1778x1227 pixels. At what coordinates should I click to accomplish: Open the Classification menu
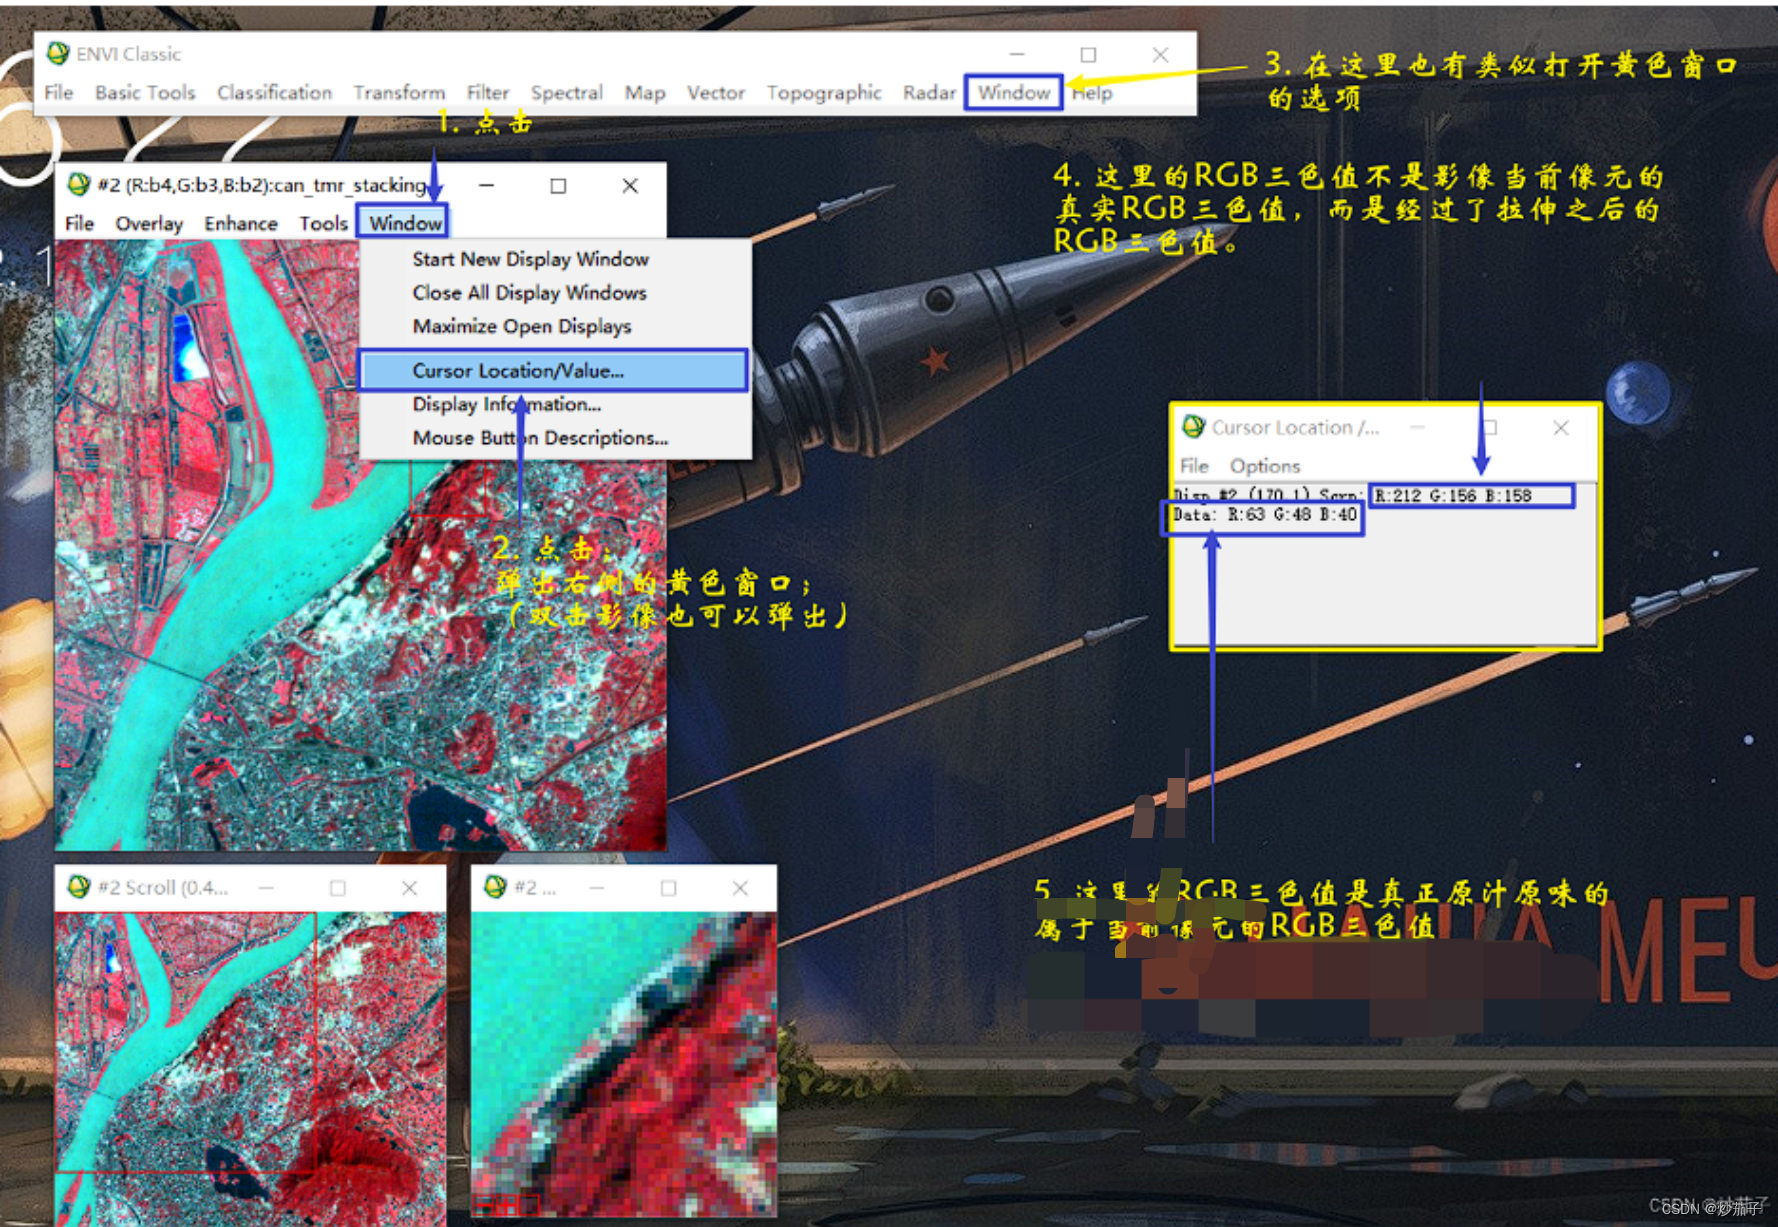pos(274,92)
